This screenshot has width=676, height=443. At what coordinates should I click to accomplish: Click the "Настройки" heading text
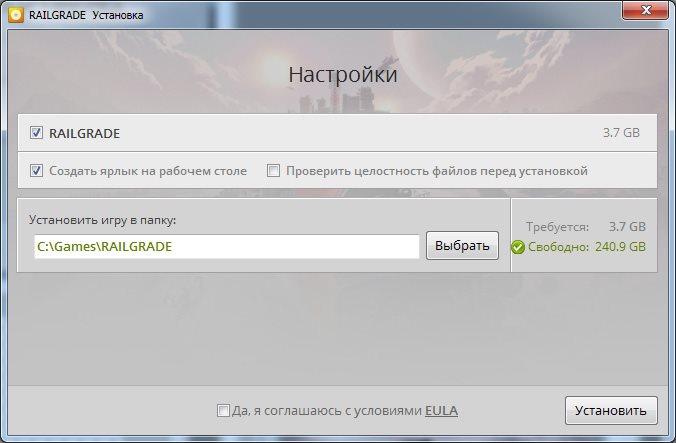click(343, 75)
